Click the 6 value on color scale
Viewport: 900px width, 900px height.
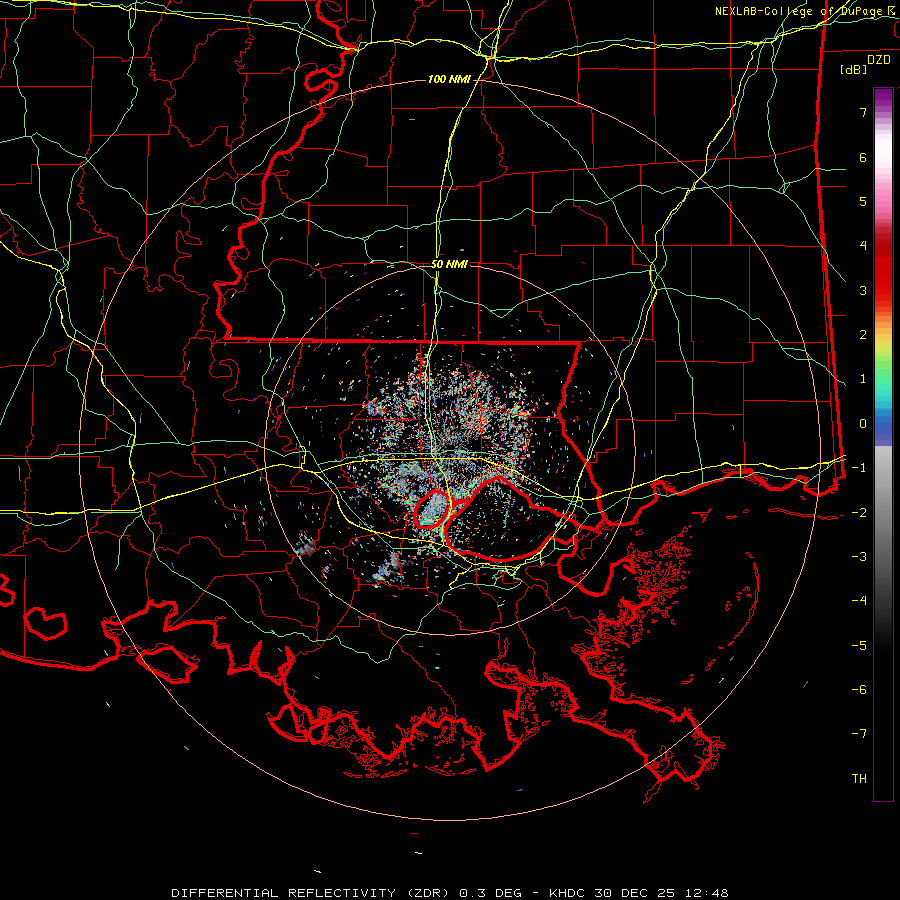coord(863,157)
